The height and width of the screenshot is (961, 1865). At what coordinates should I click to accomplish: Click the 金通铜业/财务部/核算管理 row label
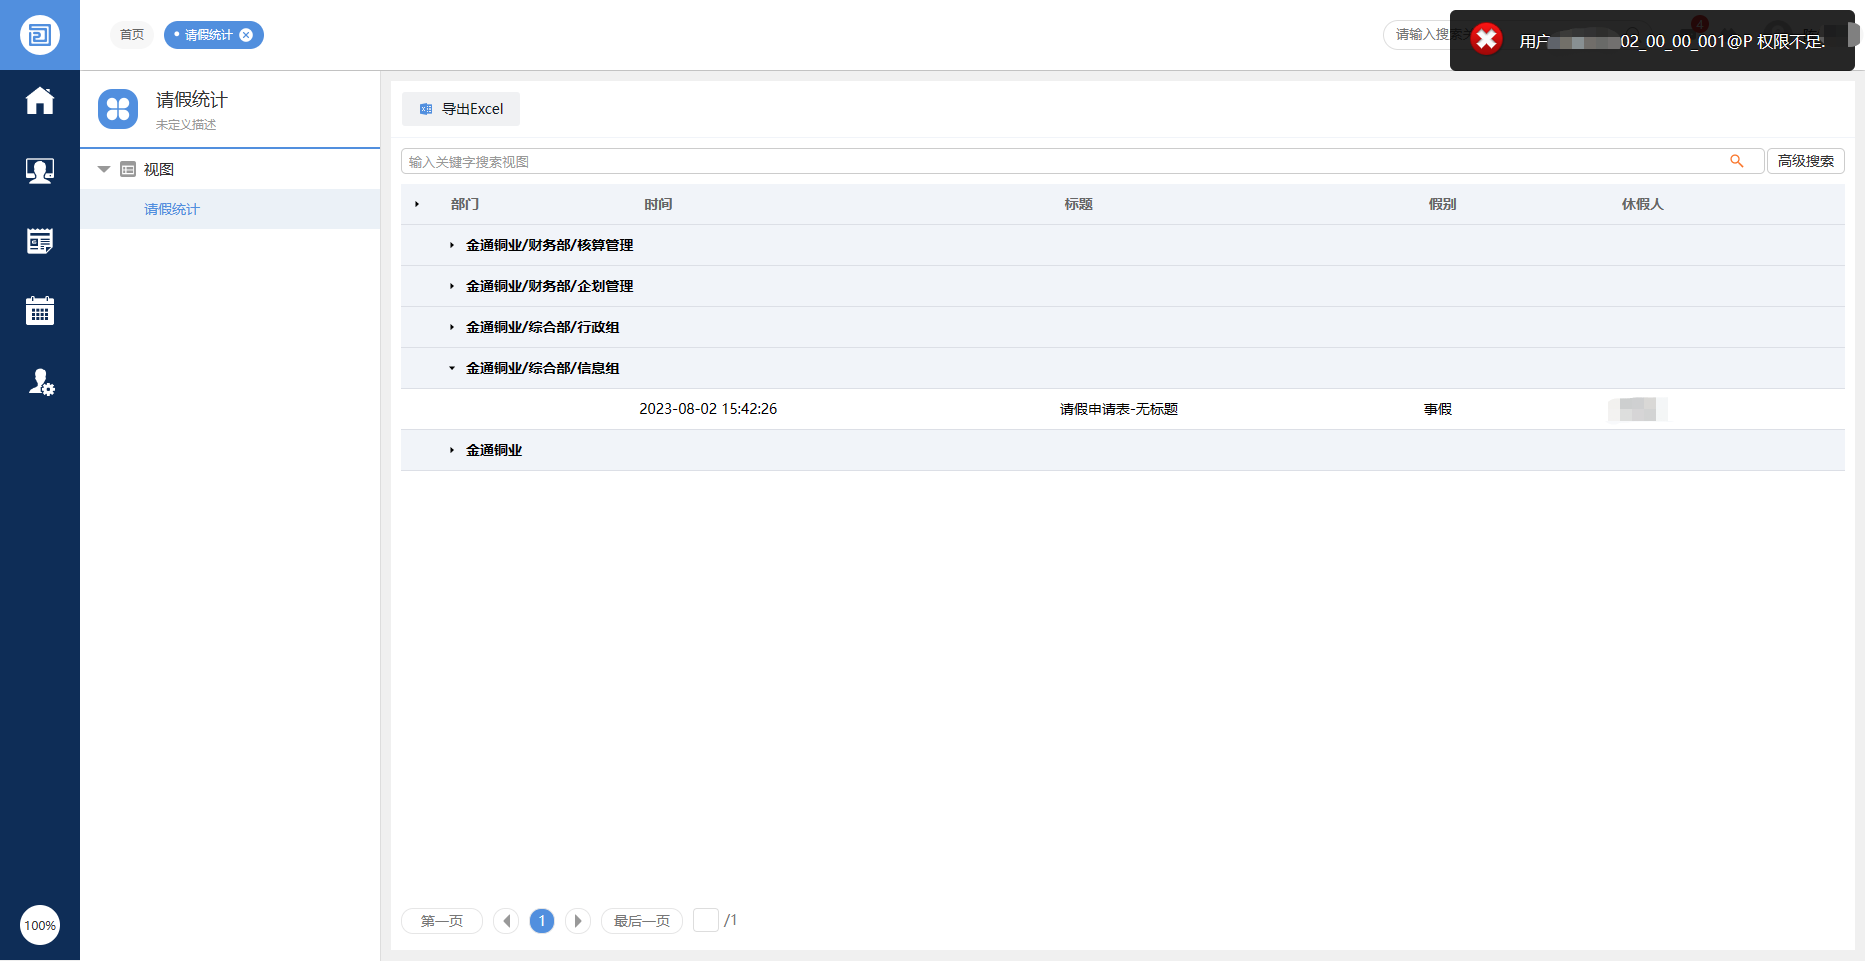[x=550, y=245]
